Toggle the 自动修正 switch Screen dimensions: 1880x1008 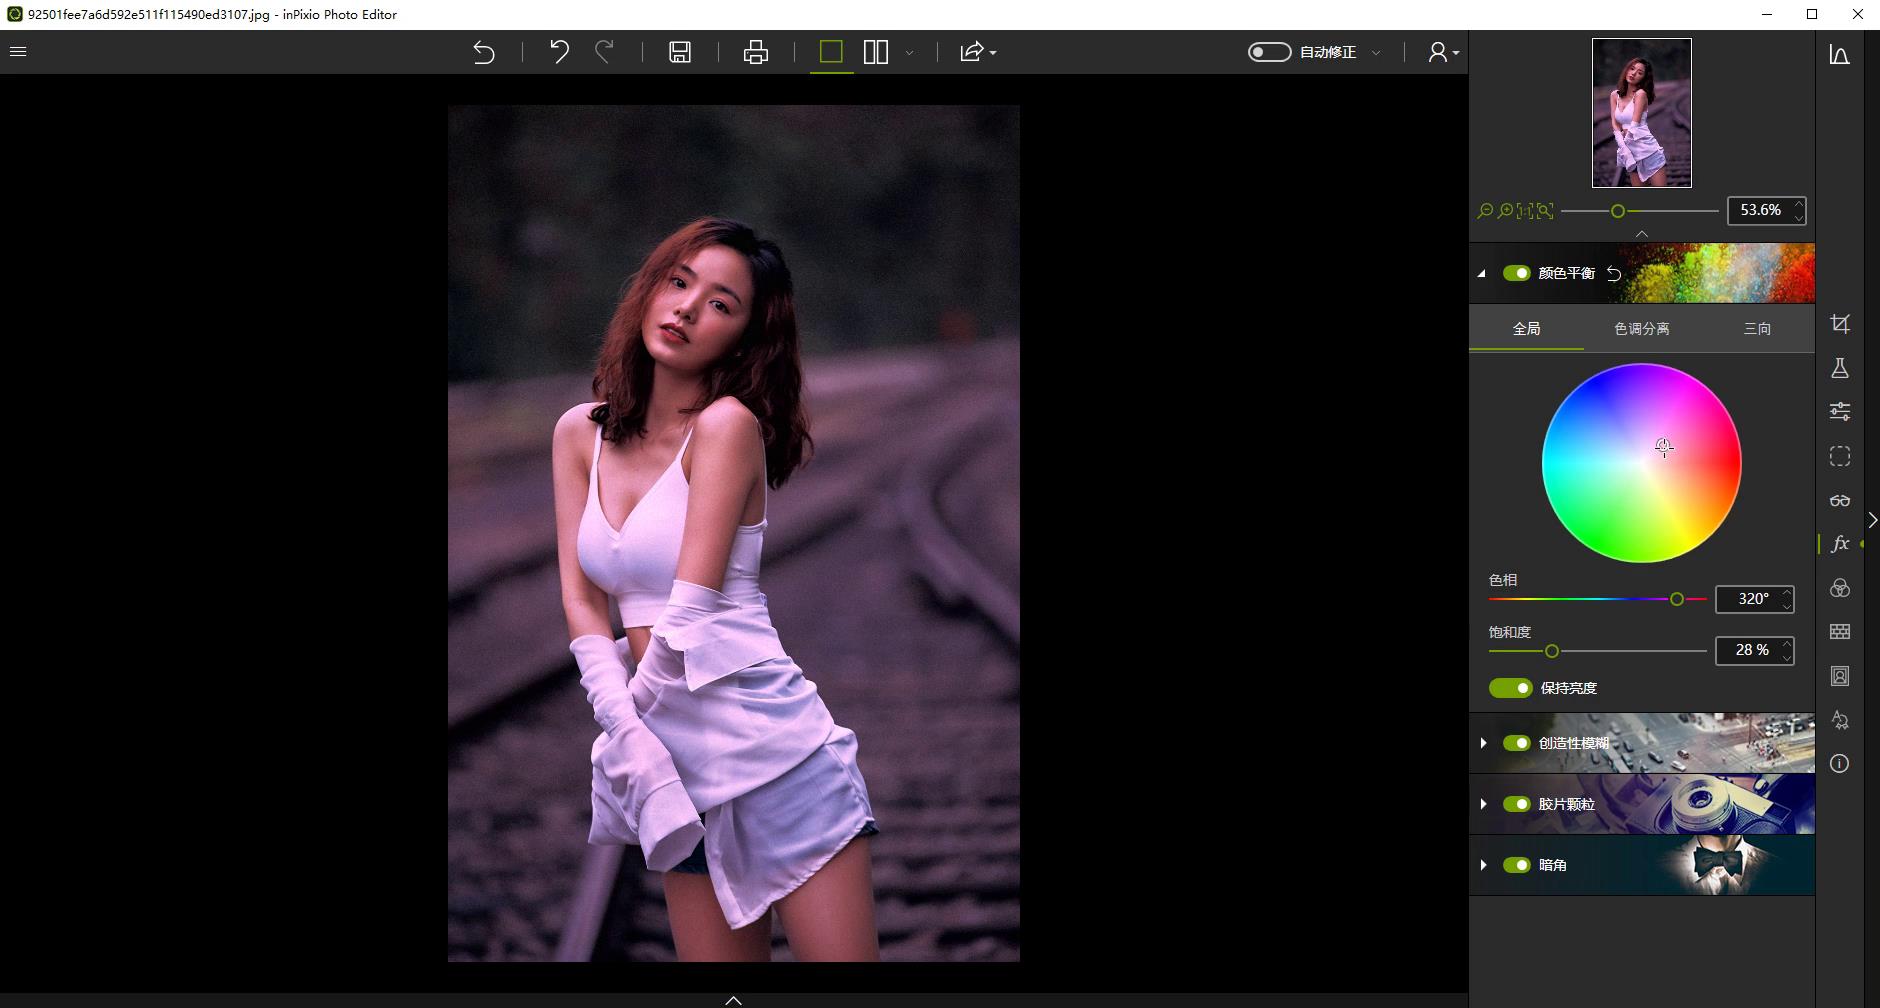1270,52
